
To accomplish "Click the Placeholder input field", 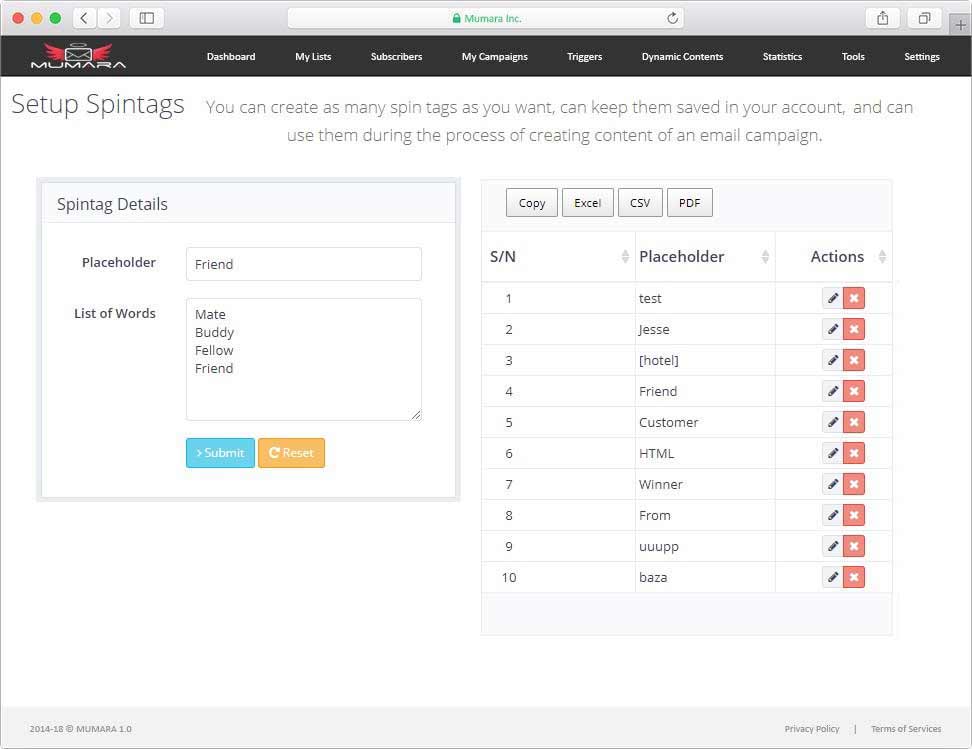I will [303, 264].
